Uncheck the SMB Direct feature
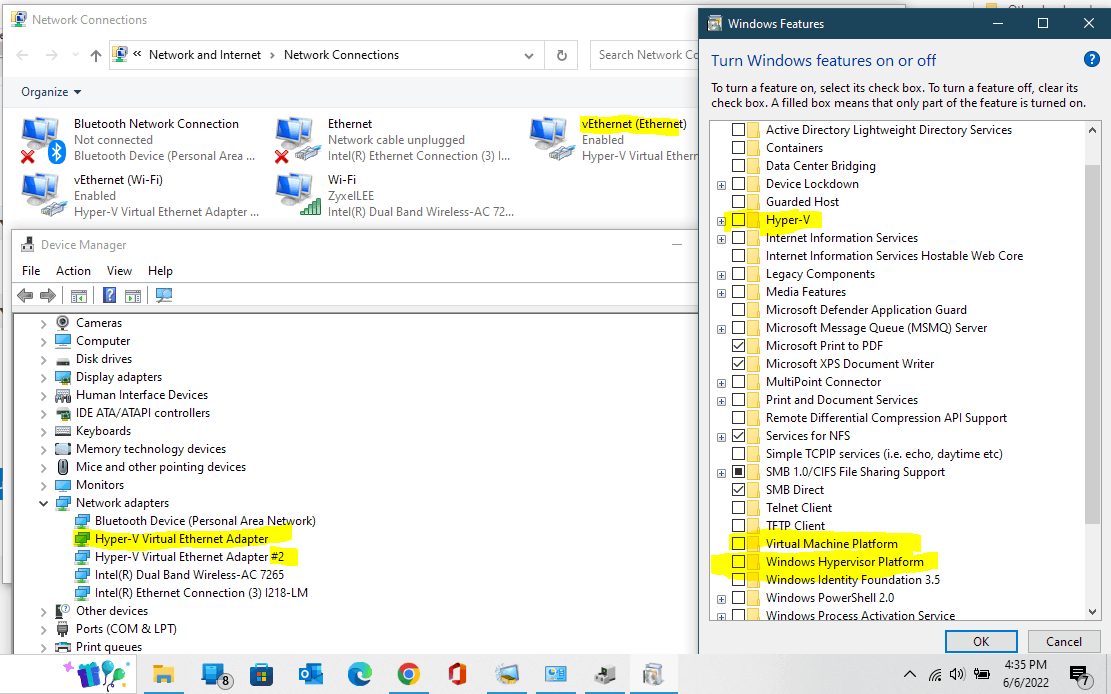The width and height of the screenshot is (1111, 694). (738, 490)
